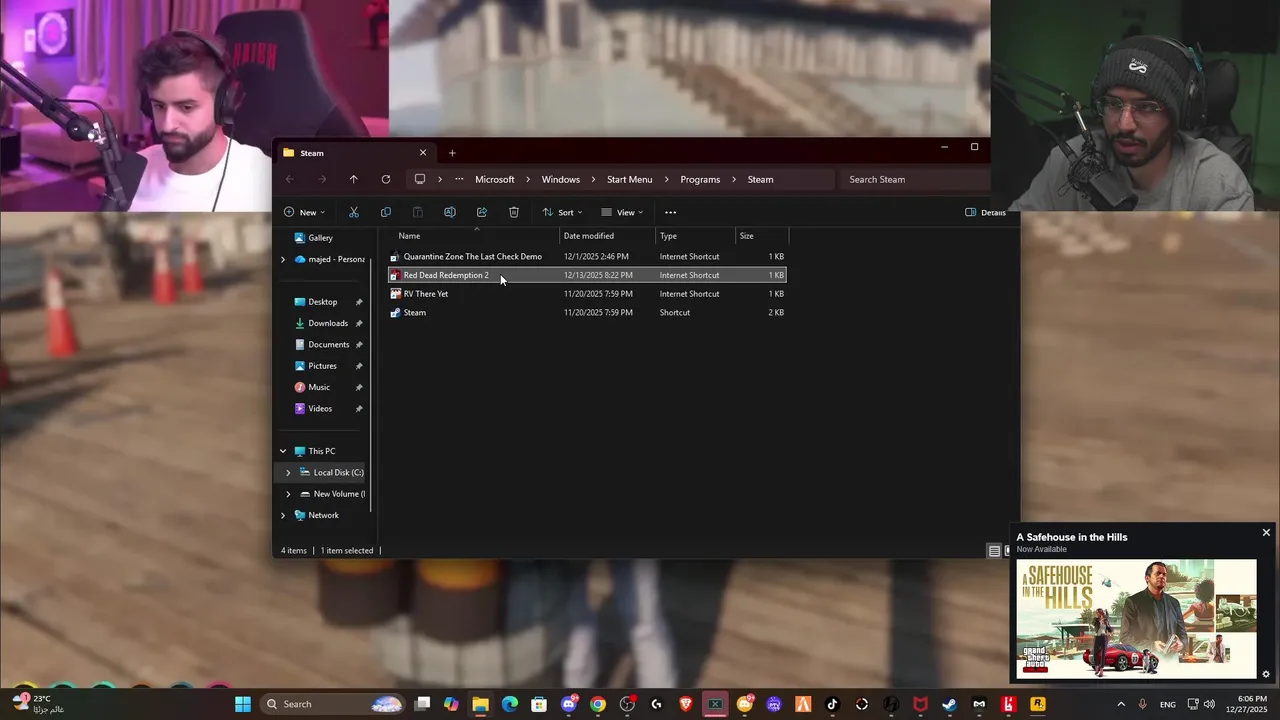Expand the Network tree node
This screenshot has height=720, width=1280.
coord(283,515)
